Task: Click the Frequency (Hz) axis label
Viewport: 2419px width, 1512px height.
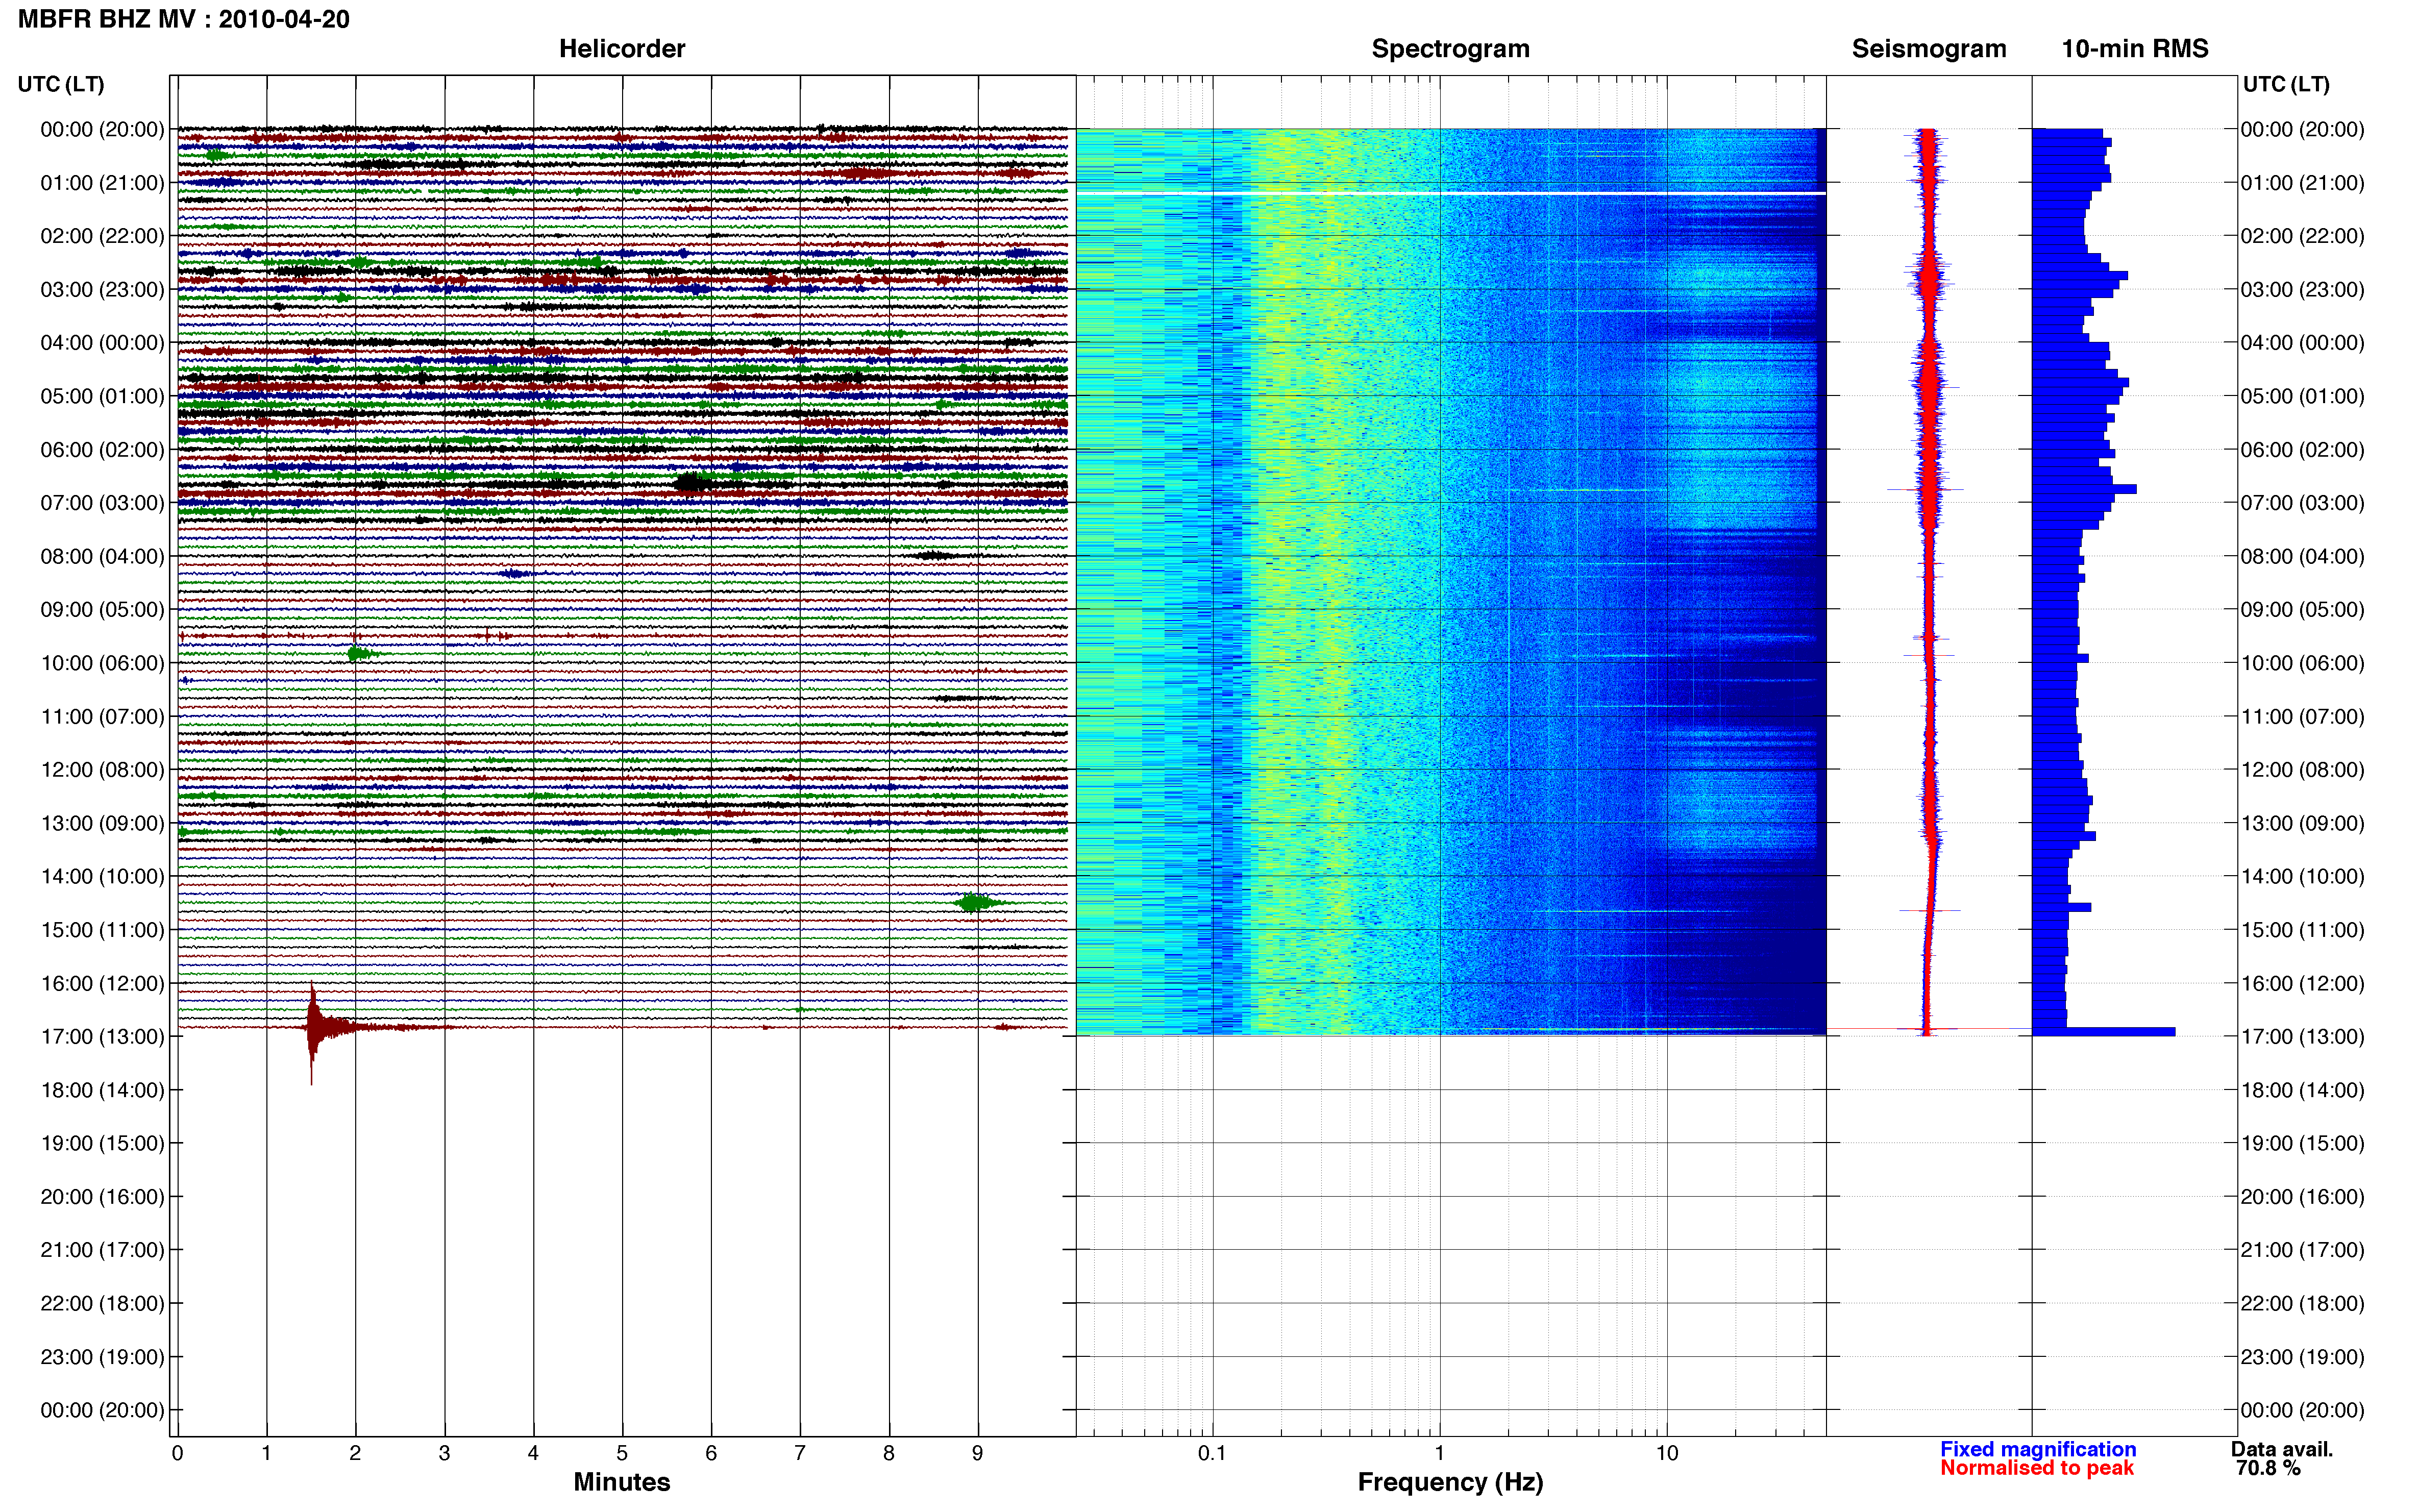Action: pos(1450,1482)
